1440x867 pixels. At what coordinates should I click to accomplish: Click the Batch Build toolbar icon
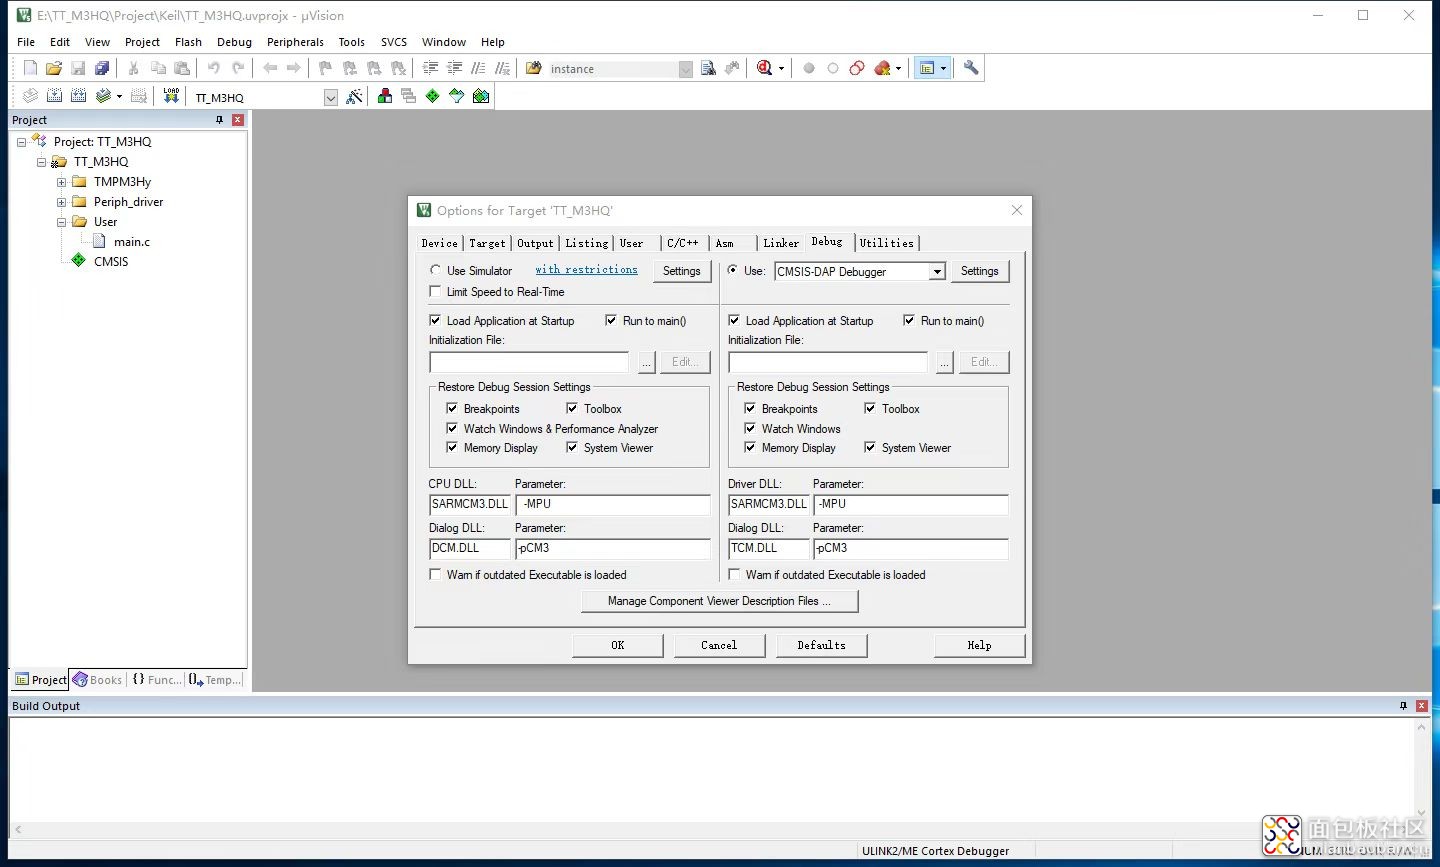tap(103, 96)
